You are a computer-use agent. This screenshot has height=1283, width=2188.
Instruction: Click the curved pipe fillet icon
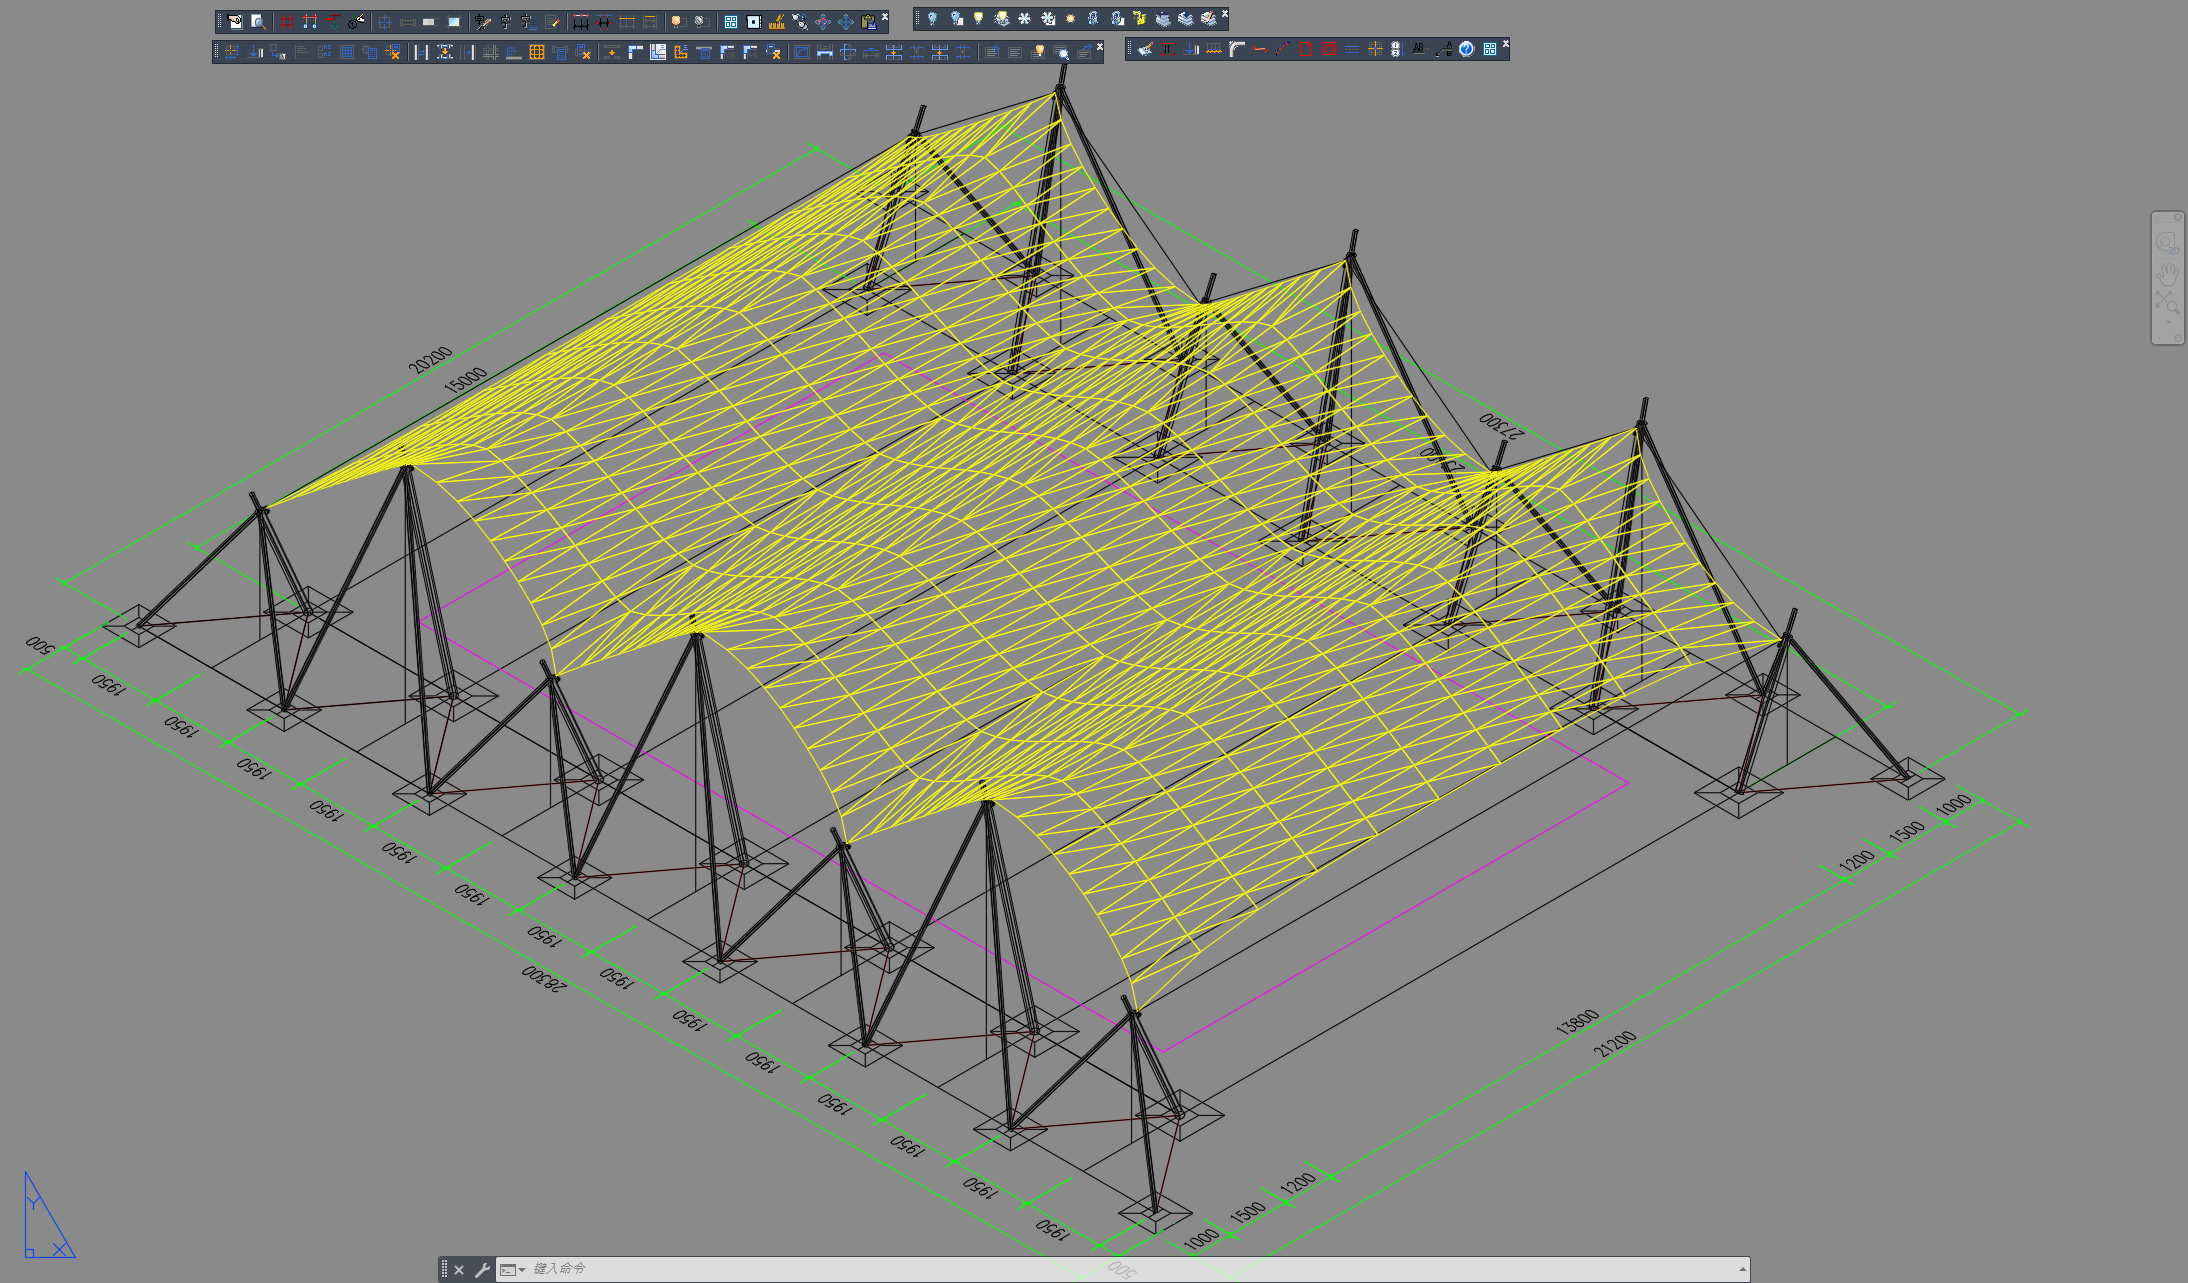(x=1237, y=48)
